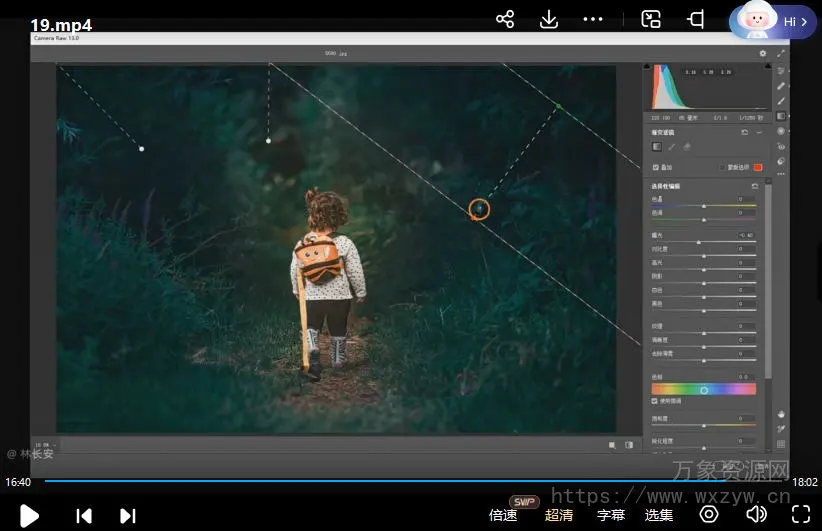Toggle the 叠加 overlay checkbox

click(x=655, y=167)
